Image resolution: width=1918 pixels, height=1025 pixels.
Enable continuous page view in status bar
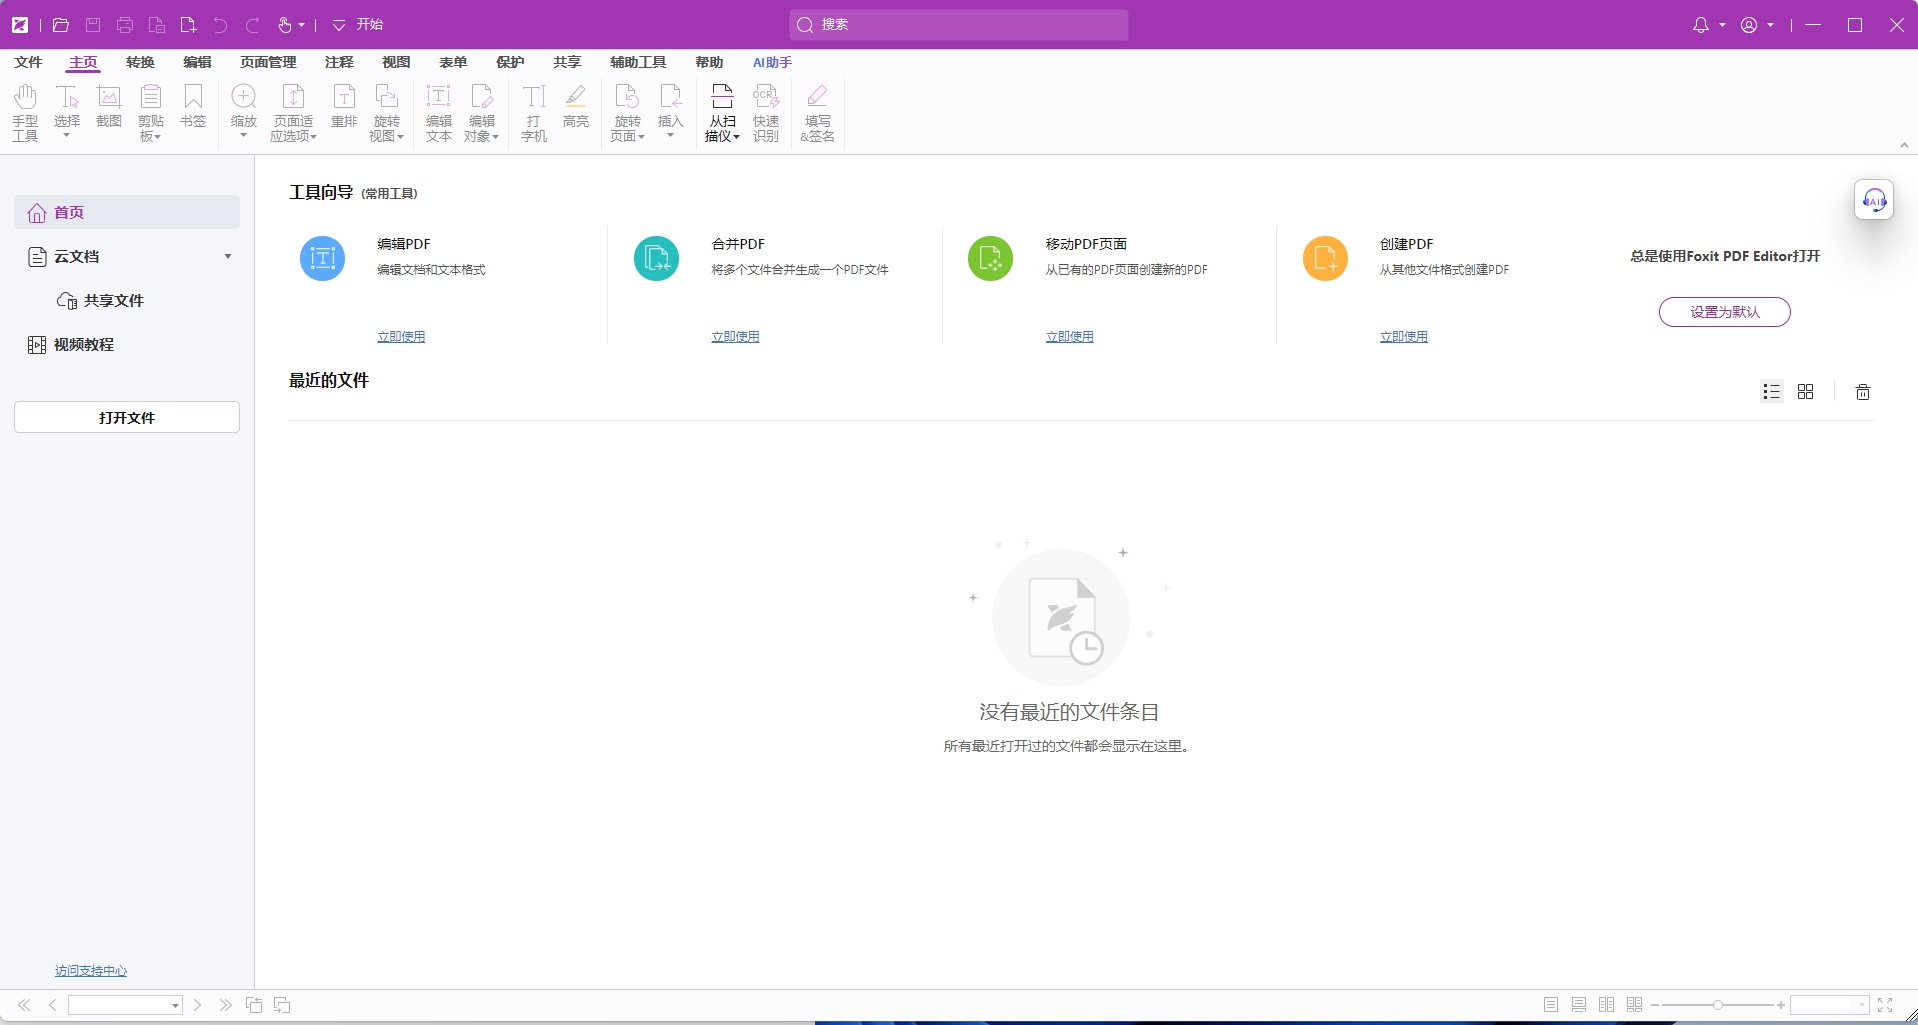click(x=1579, y=1005)
